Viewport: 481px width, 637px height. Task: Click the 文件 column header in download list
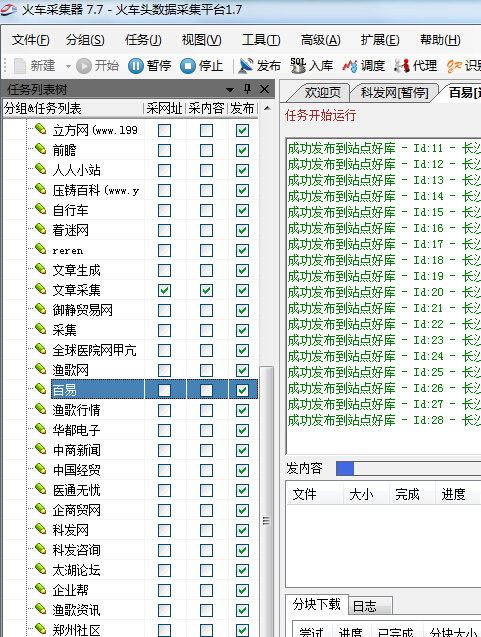click(x=315, y=494)
